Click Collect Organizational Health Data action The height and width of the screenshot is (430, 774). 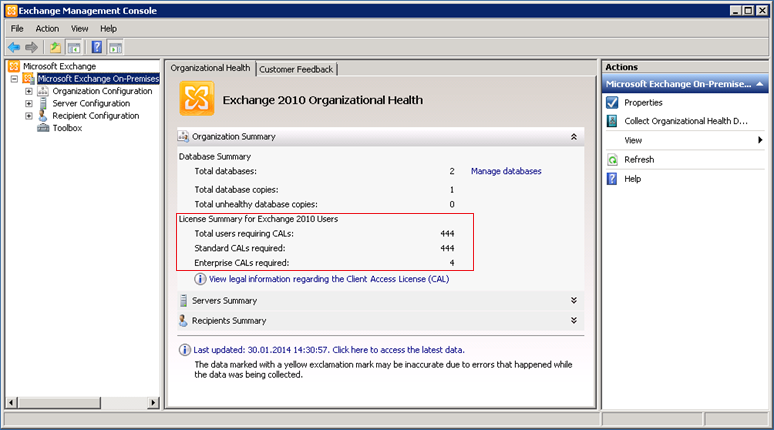pos(686,121)
